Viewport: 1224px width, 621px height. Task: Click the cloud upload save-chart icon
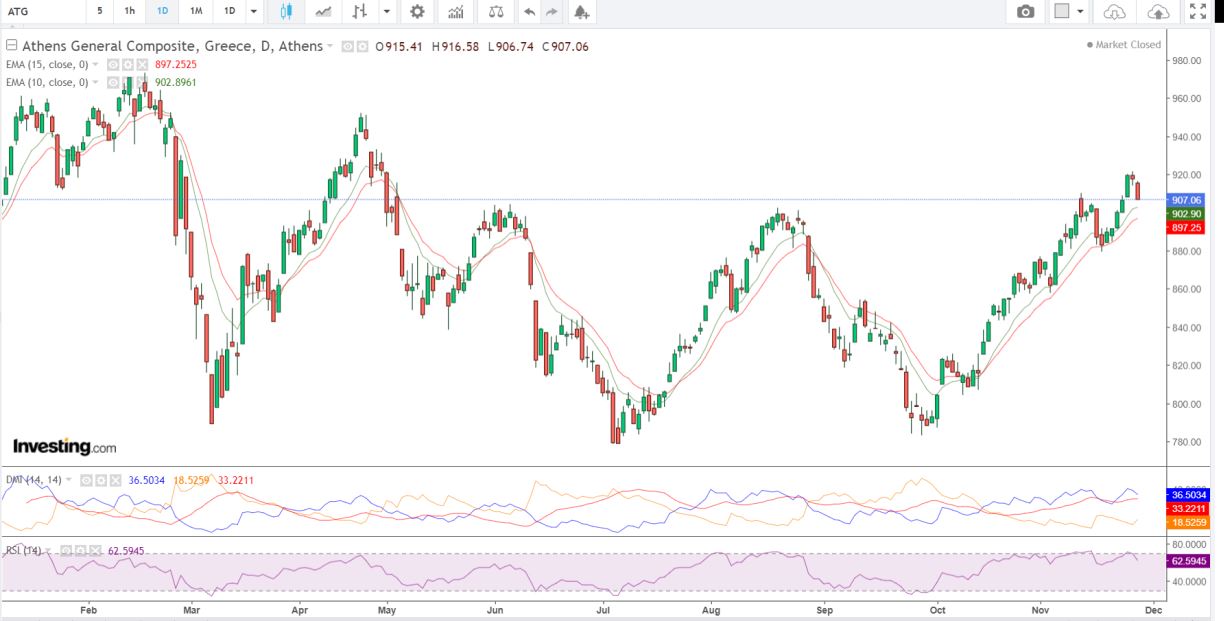pos(1158,12)
